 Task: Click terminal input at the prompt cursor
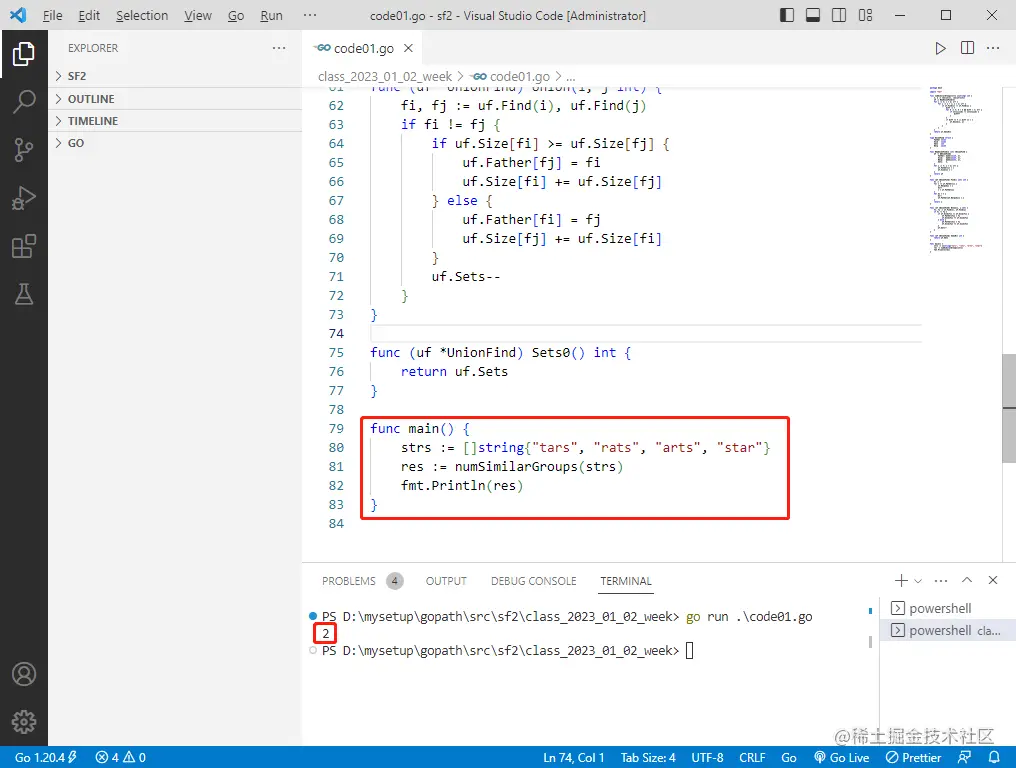[x=689, y=650]
